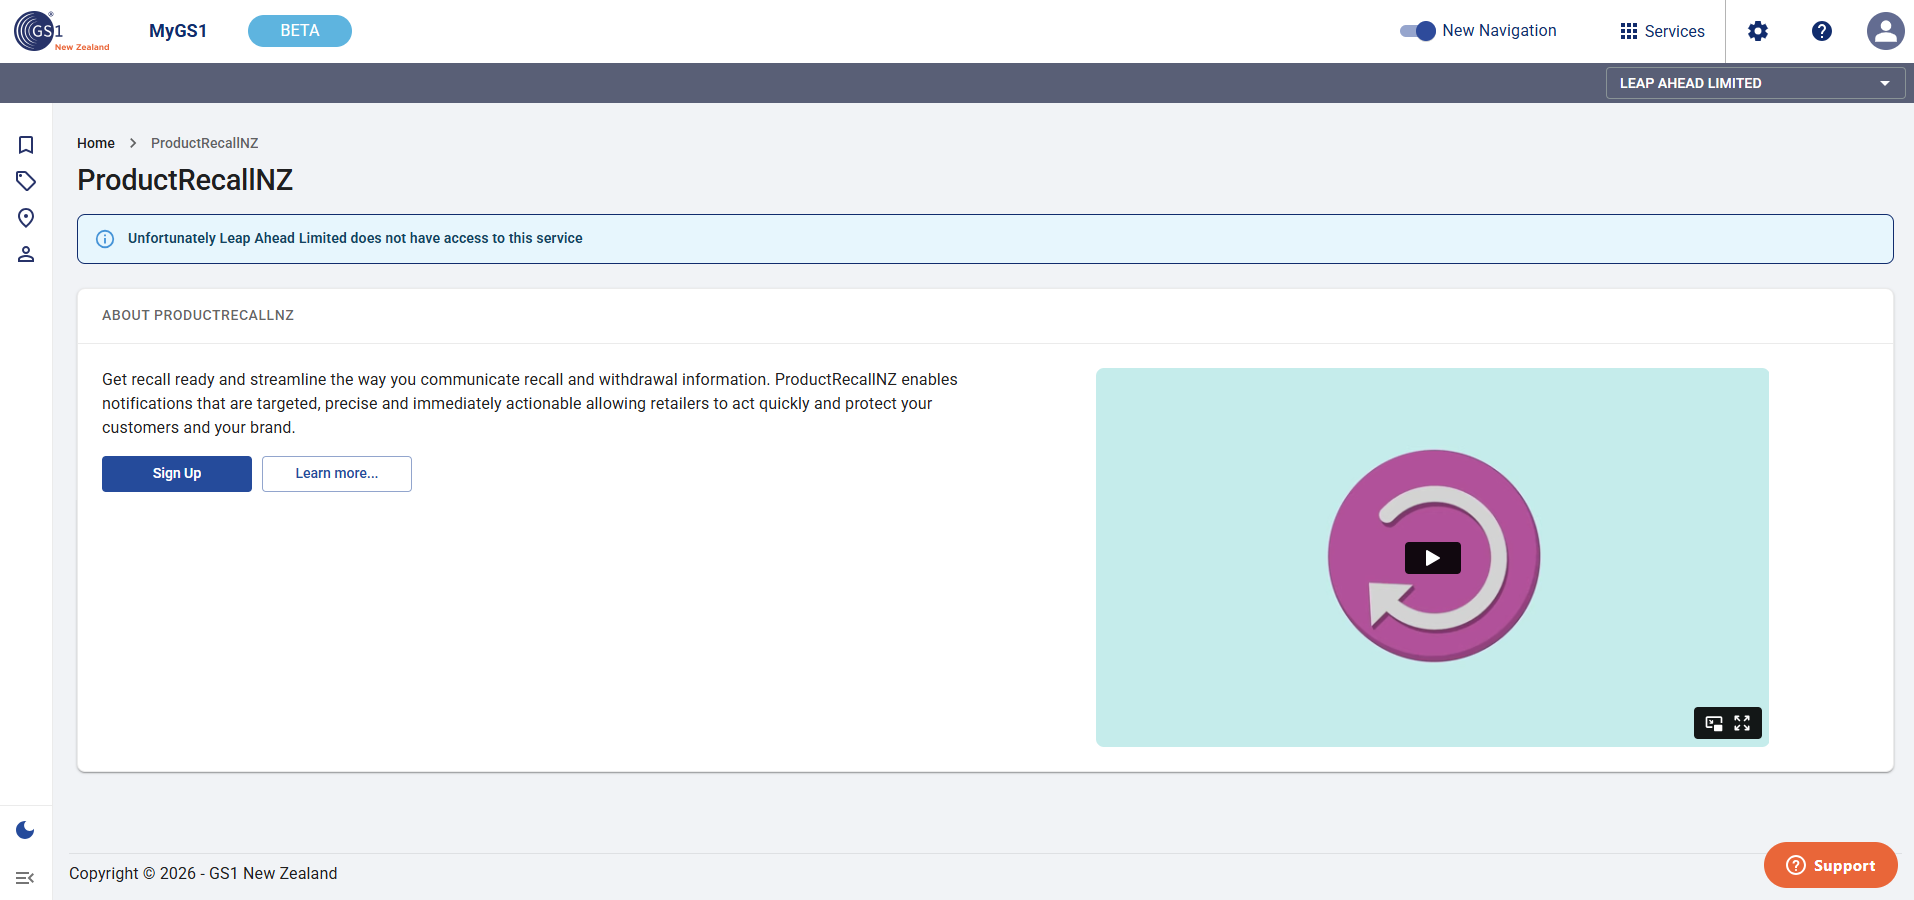Go to Home via breadcrumb
This screenshot has height=900, width=1914.
(x=96, y=143)
